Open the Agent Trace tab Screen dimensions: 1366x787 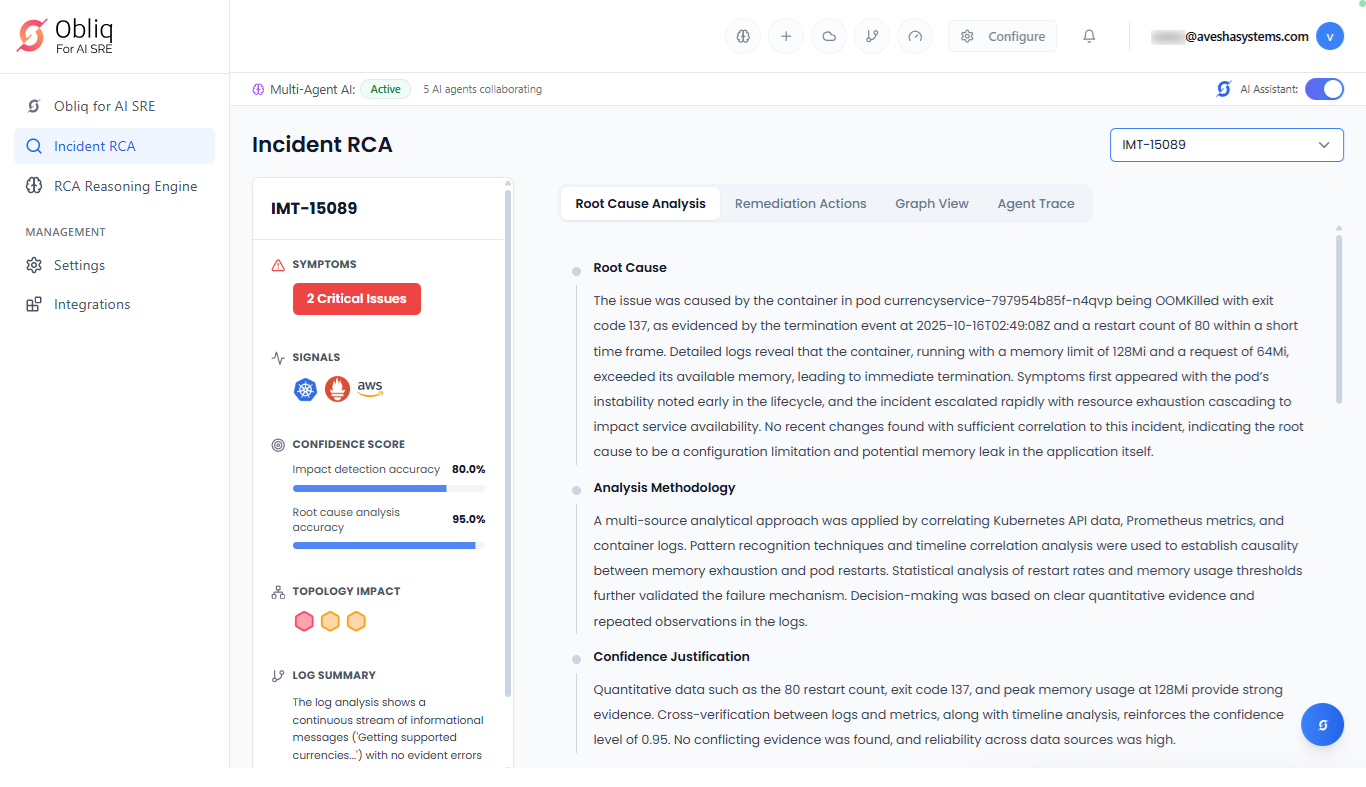coord(1035,203)
